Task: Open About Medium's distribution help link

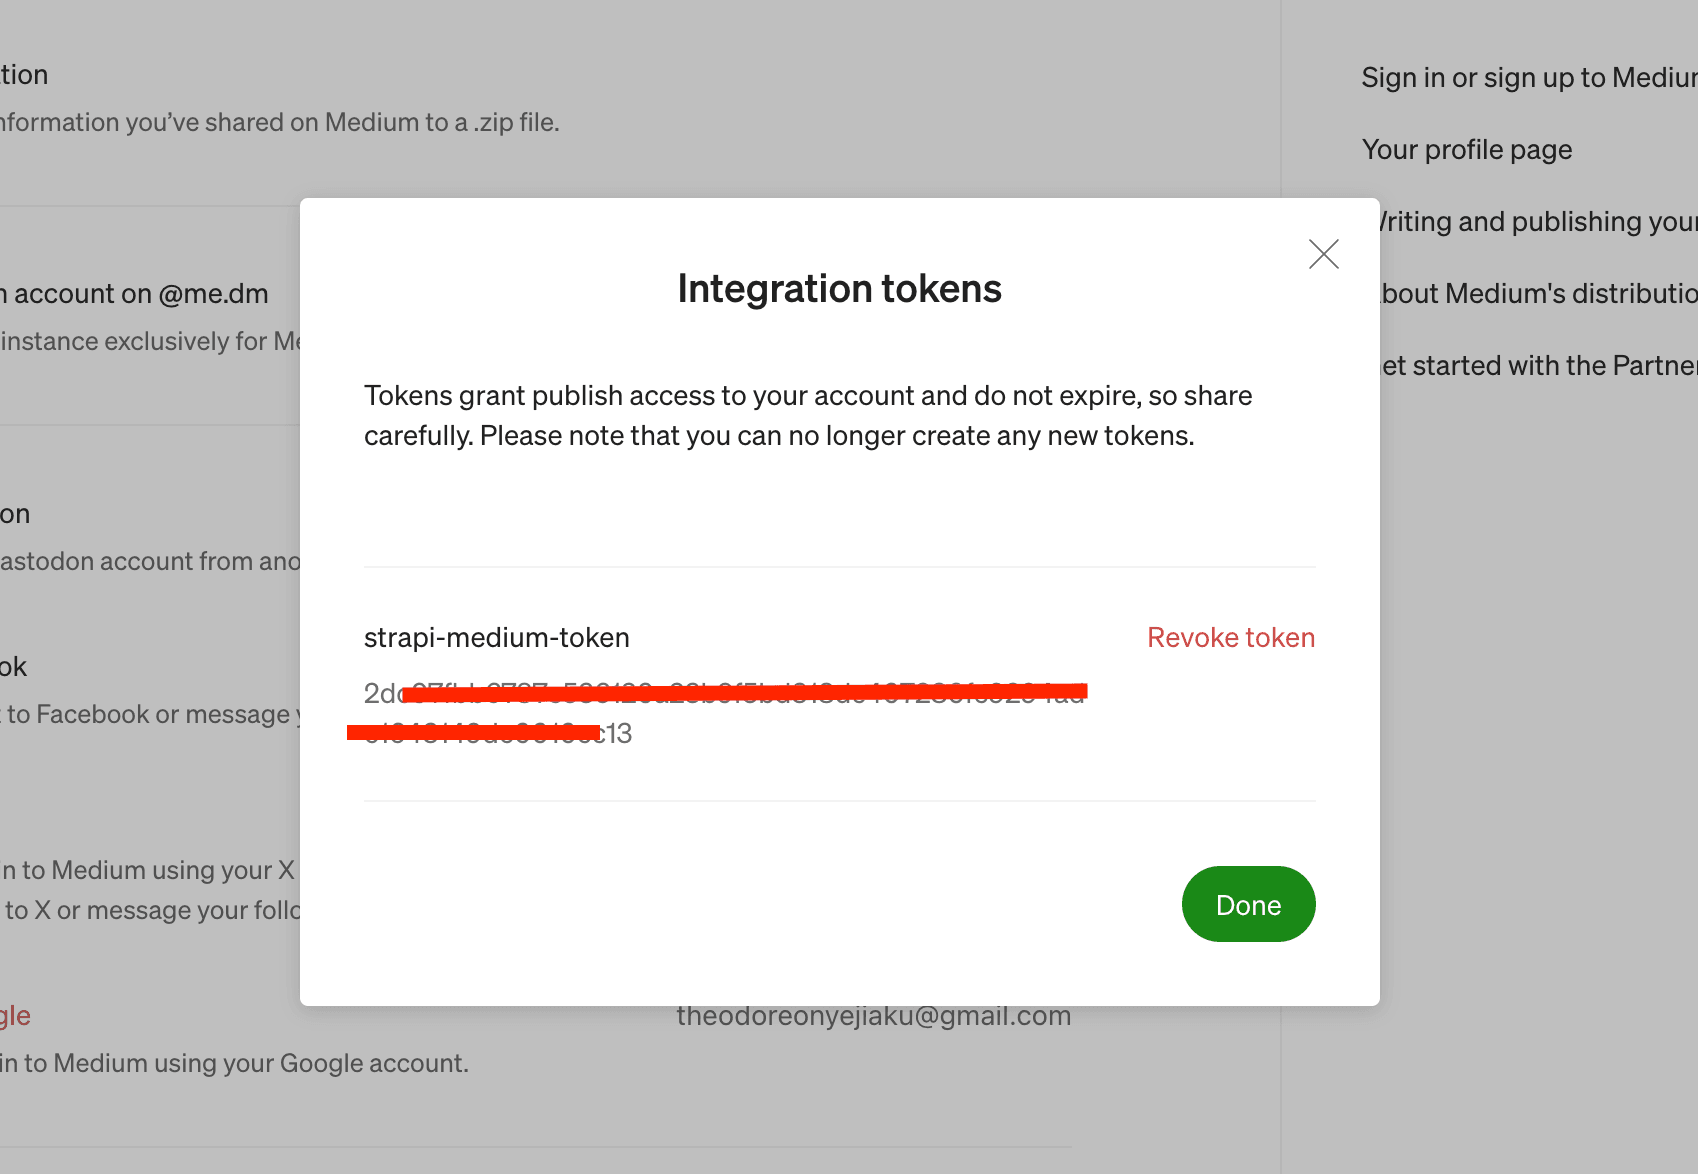Action: [x=1538, y=293]
